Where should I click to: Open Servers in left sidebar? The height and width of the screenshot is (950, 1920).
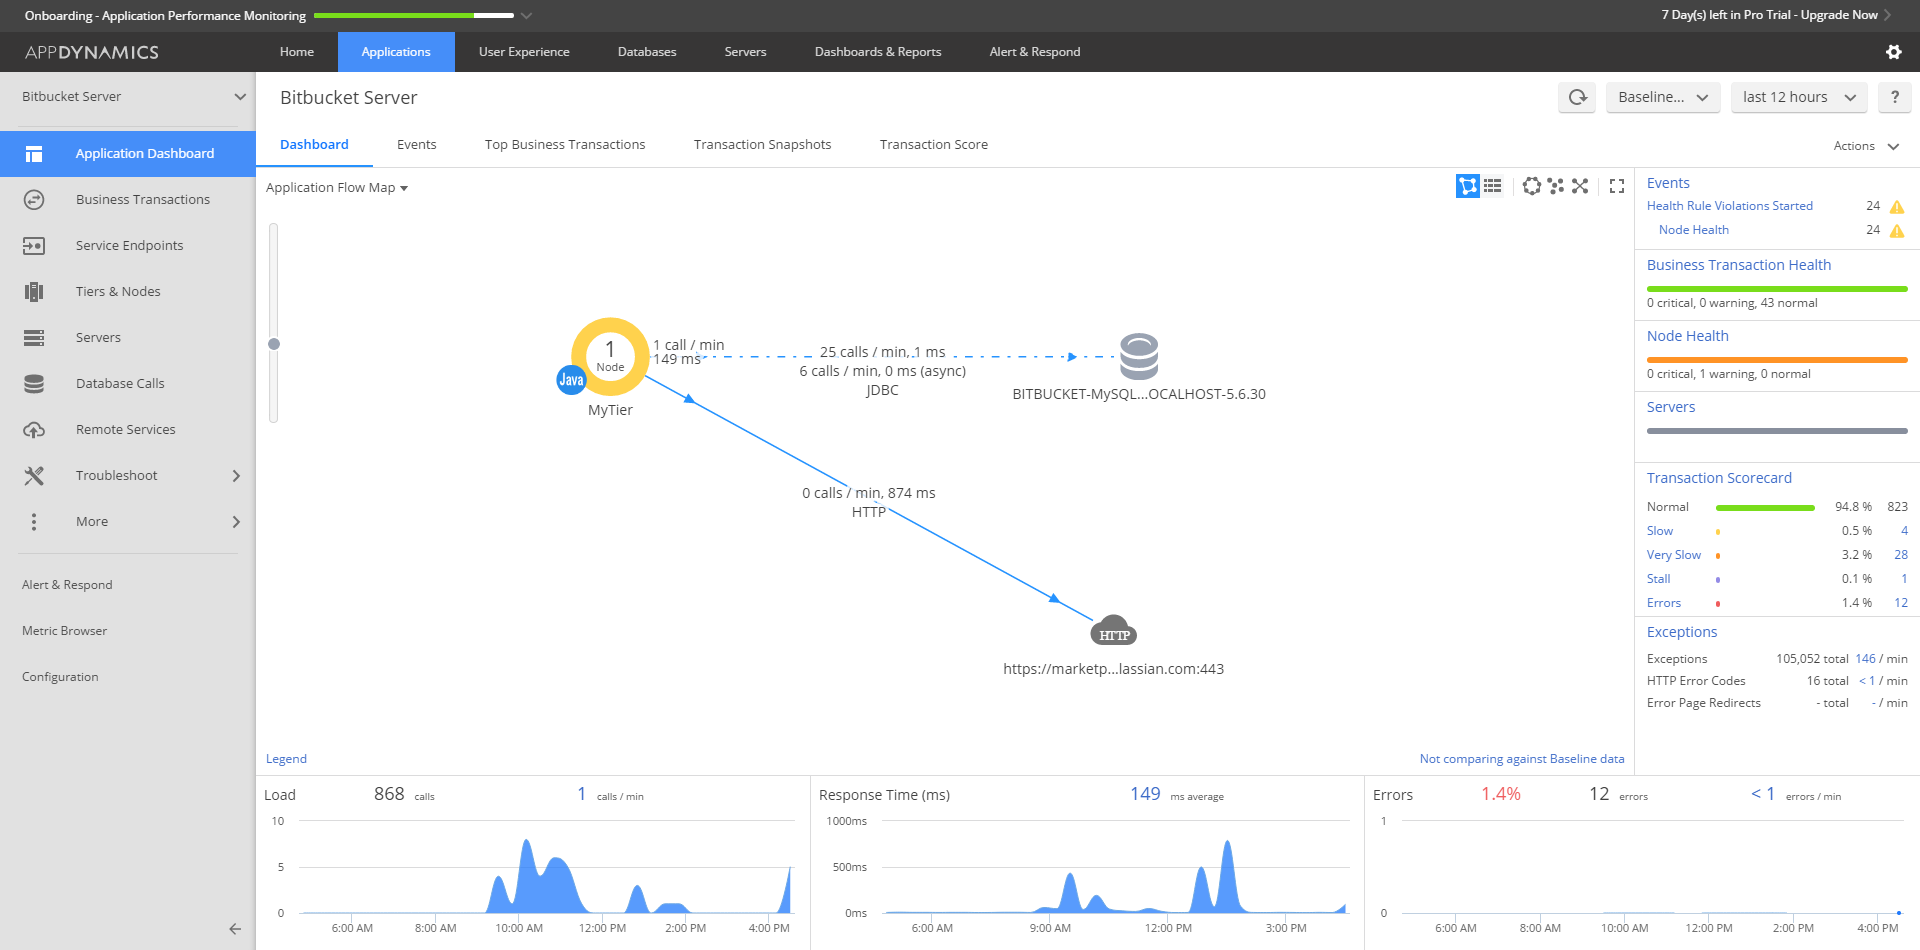128,338
